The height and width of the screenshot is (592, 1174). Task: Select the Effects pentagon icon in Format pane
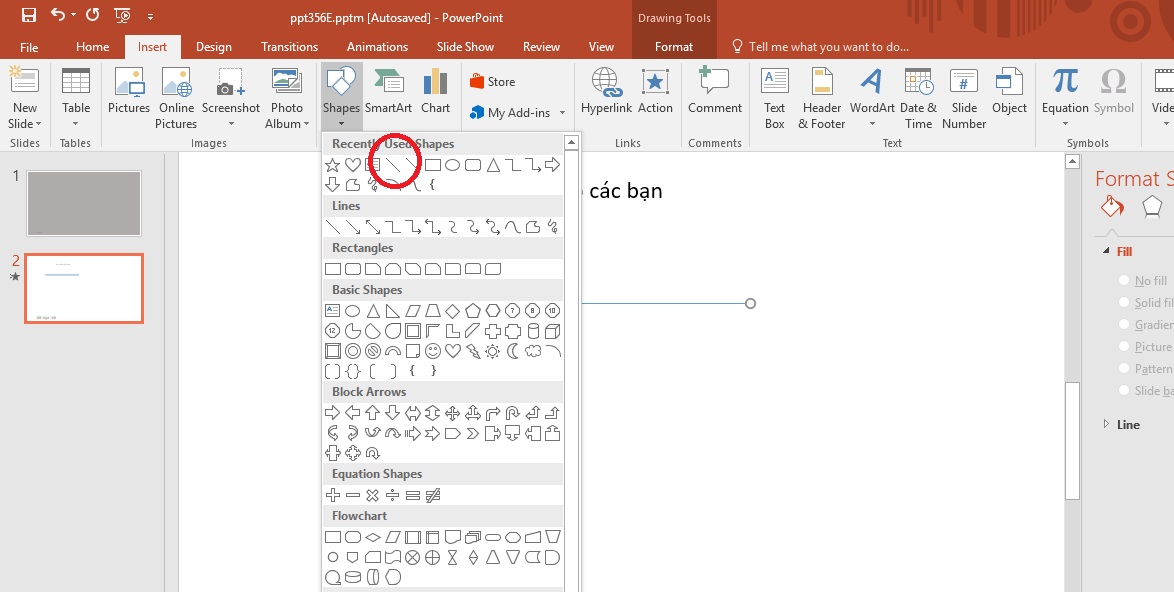click(x=1152, y=207)
